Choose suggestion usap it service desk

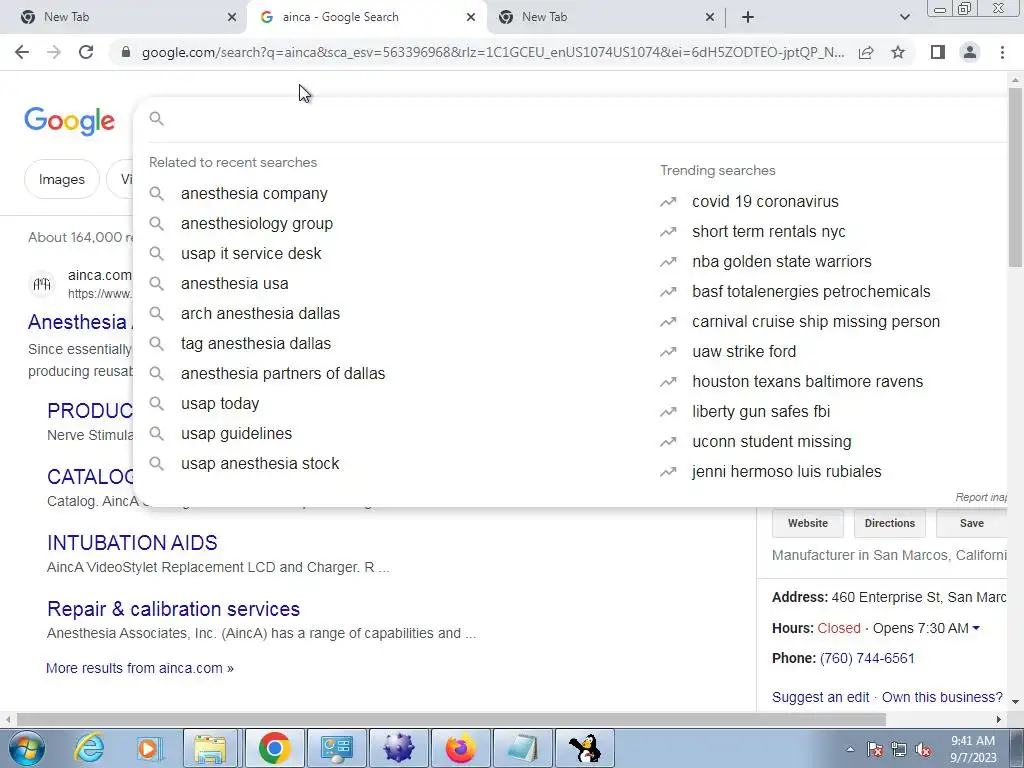pyautogui.click(x=251, y=254)
